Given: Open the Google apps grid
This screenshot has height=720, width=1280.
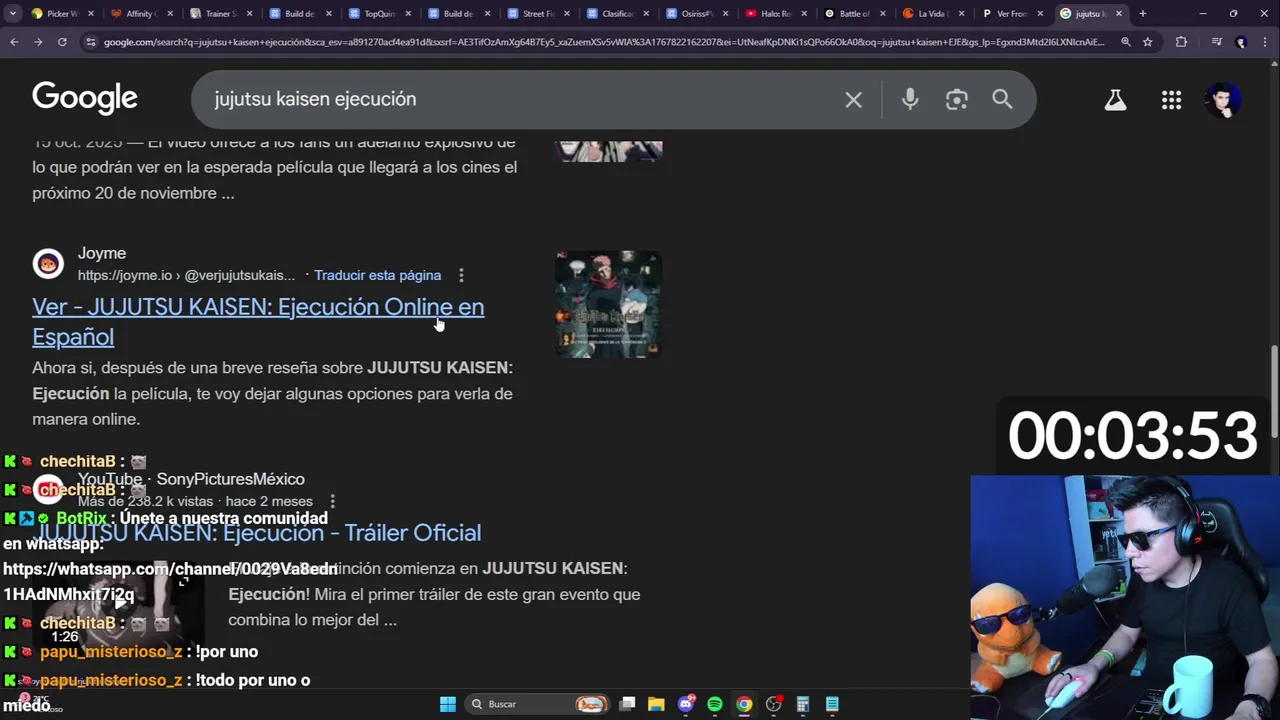Looking at the screenshot, I should (x=1171, y=99).
